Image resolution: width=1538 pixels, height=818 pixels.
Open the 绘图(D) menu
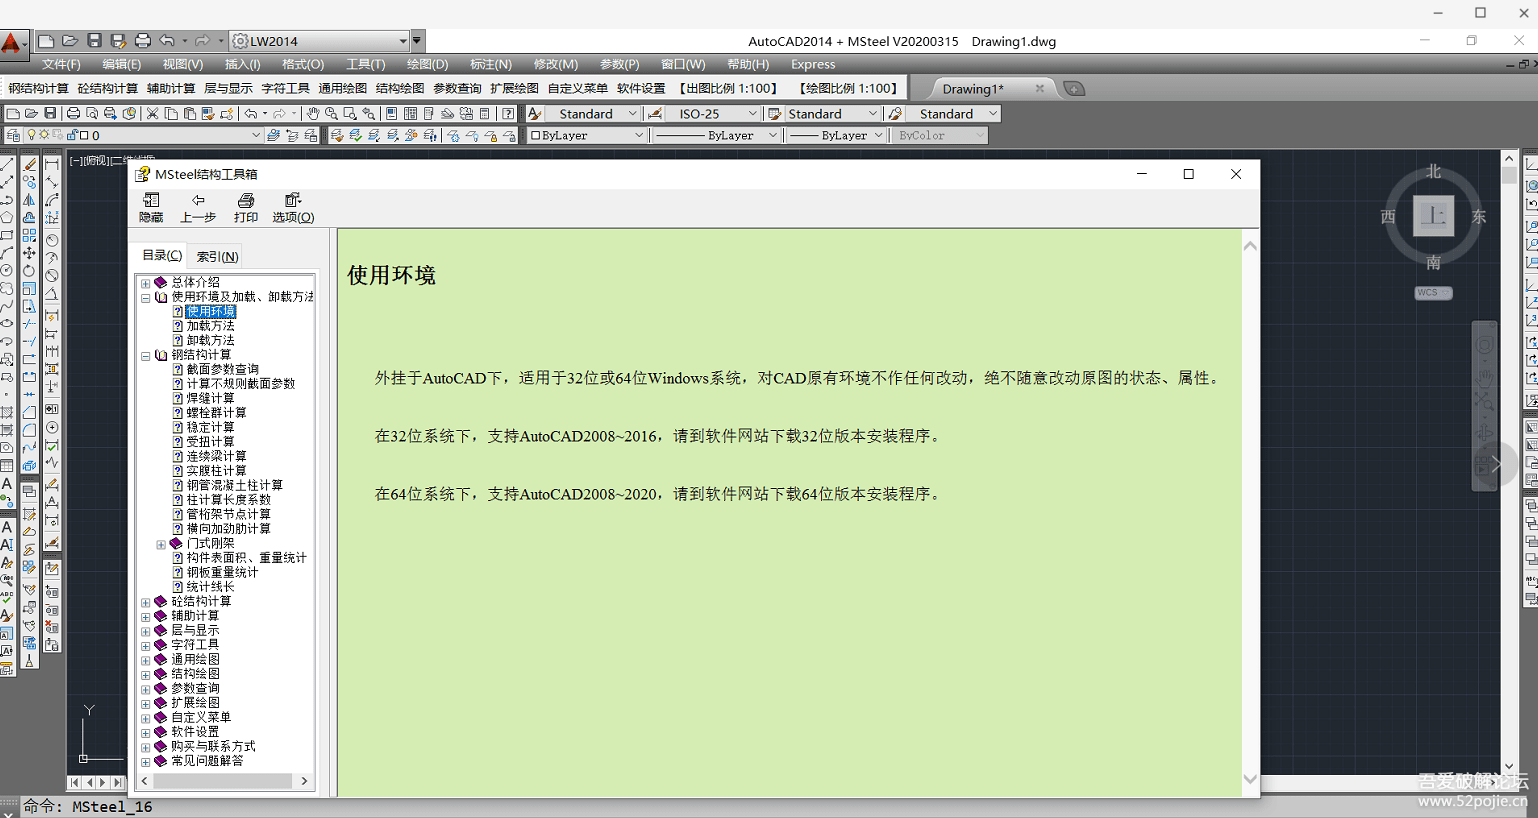pyautogui.click(x=427, y=64)
